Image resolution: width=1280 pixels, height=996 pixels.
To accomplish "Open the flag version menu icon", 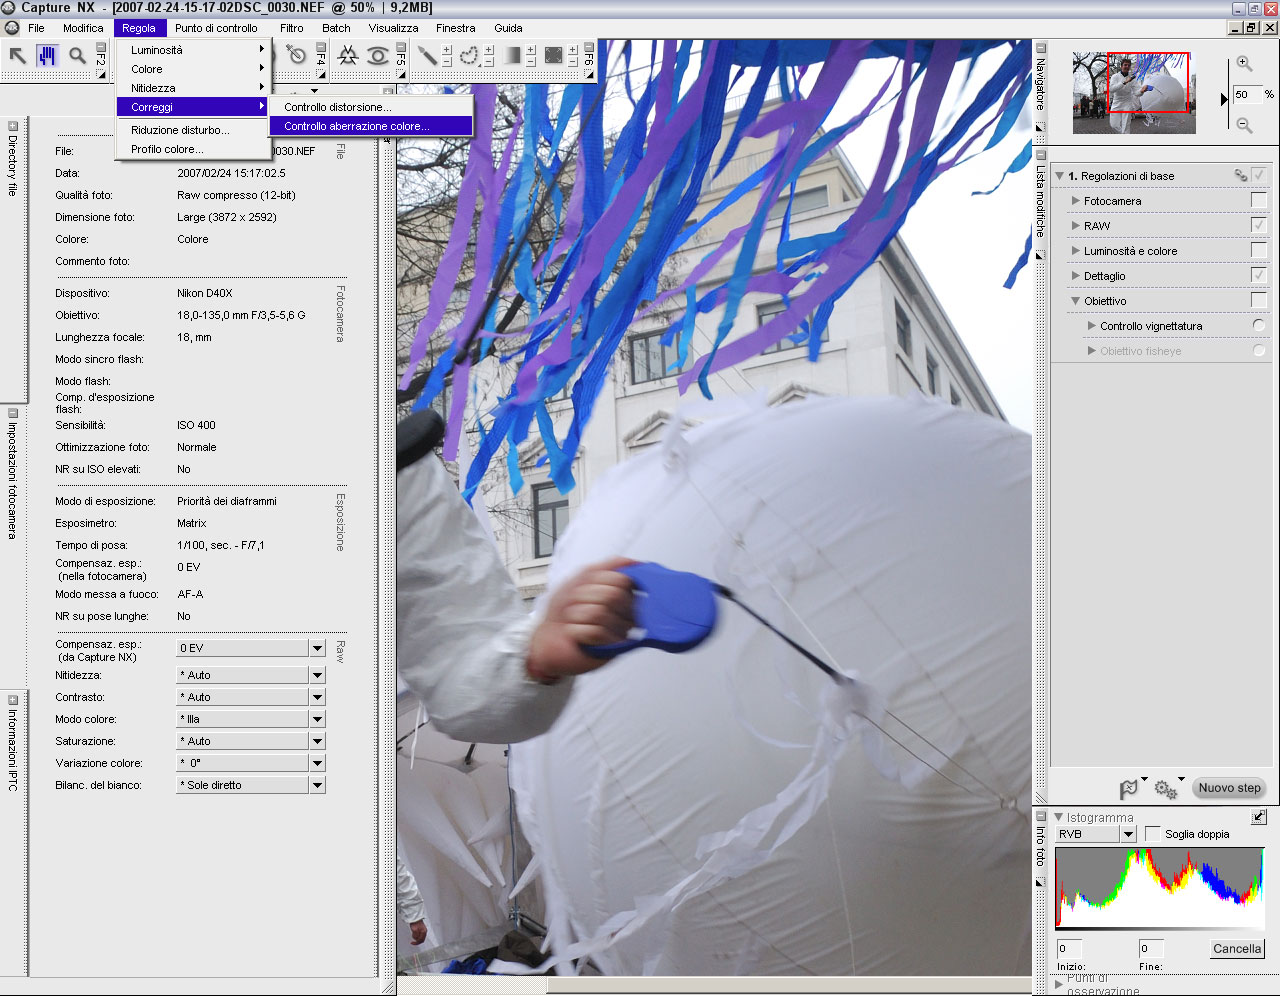I will coord(1131,788).
